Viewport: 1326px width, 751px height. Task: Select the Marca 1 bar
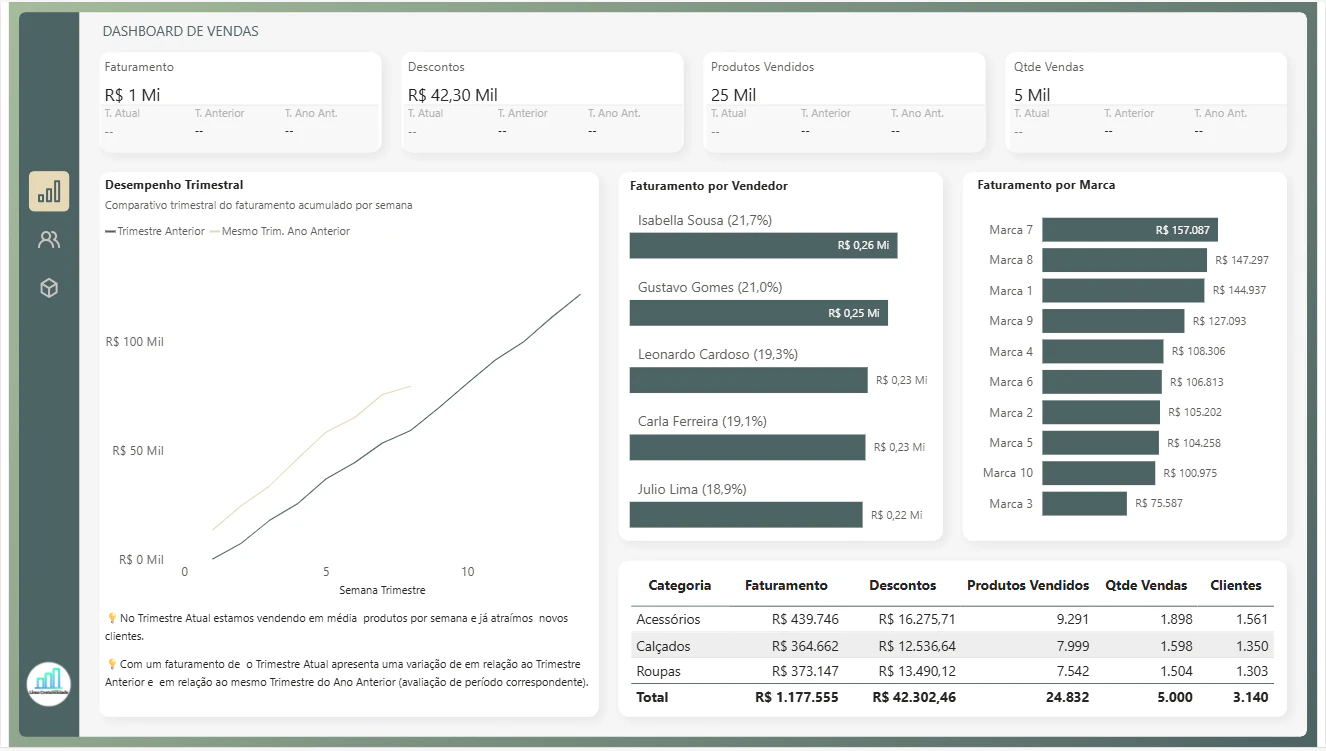(x=1123, y=291)
